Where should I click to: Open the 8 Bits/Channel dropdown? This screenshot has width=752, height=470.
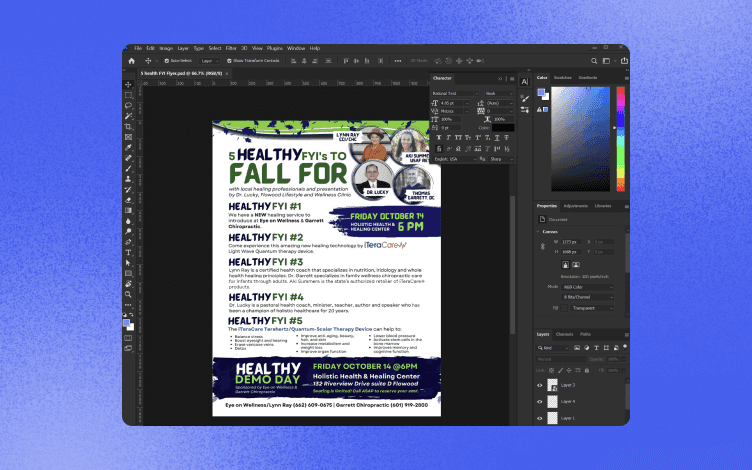click(588, 297)
